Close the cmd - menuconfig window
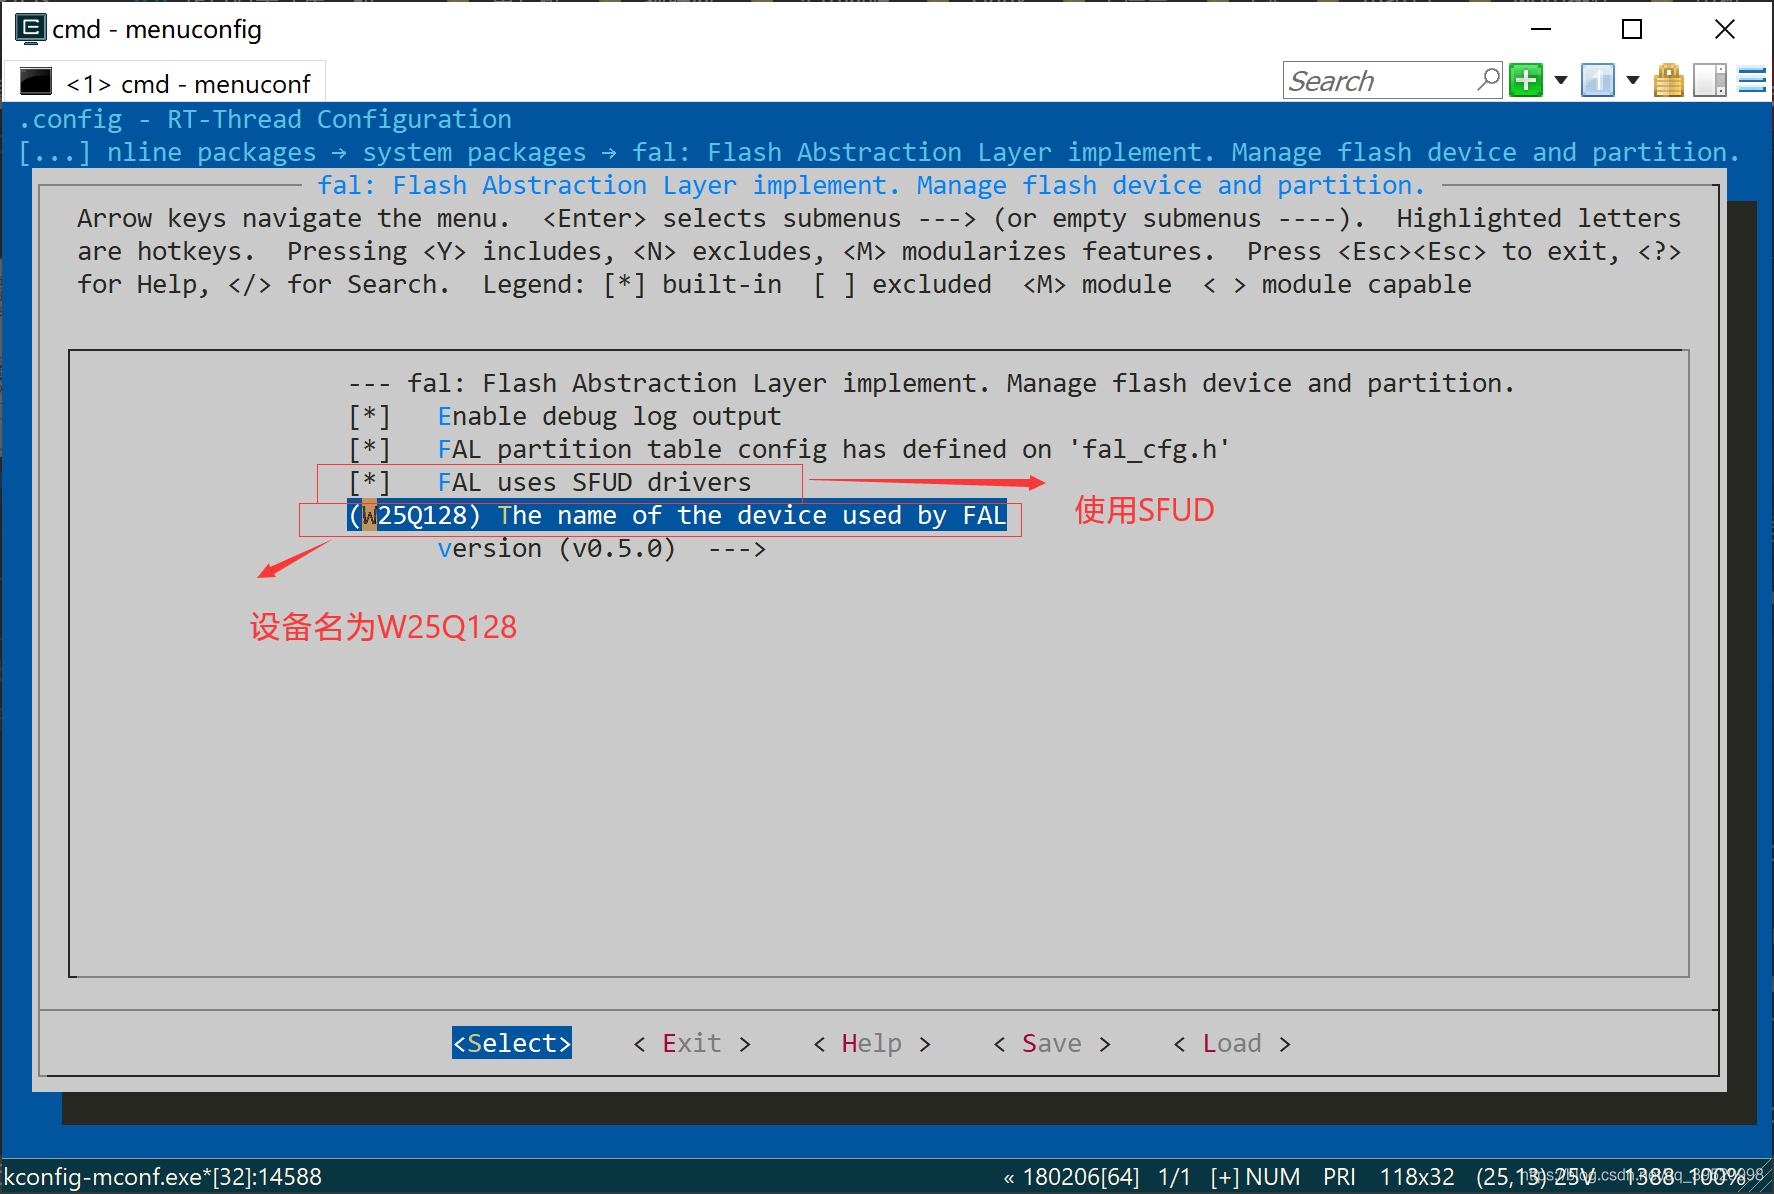Image resolution: width=1774 pixels, height=1194 pixels. coord(1725,29)
